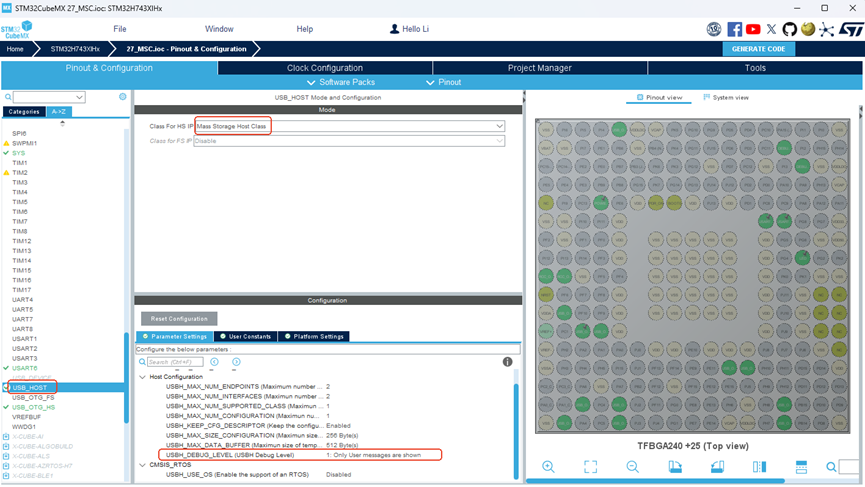Viewport: 865px width, 487px height.
Task: Click USBH_DEBUG_LEVEL parameter row
Action: 300,455
